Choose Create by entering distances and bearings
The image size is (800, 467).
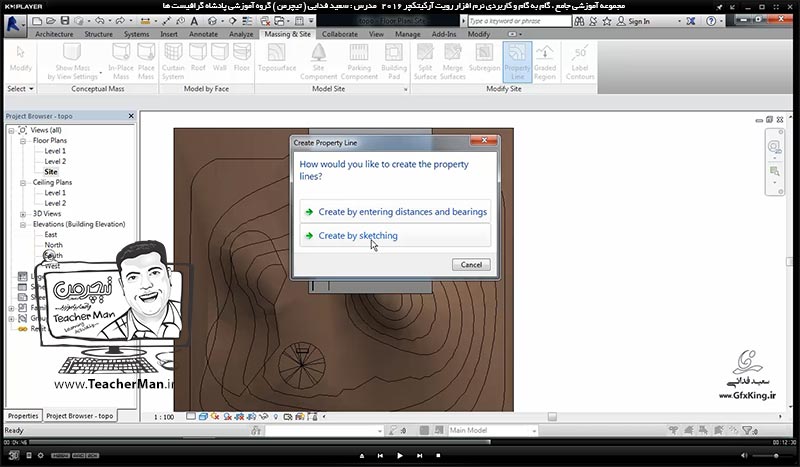(395, 211)
